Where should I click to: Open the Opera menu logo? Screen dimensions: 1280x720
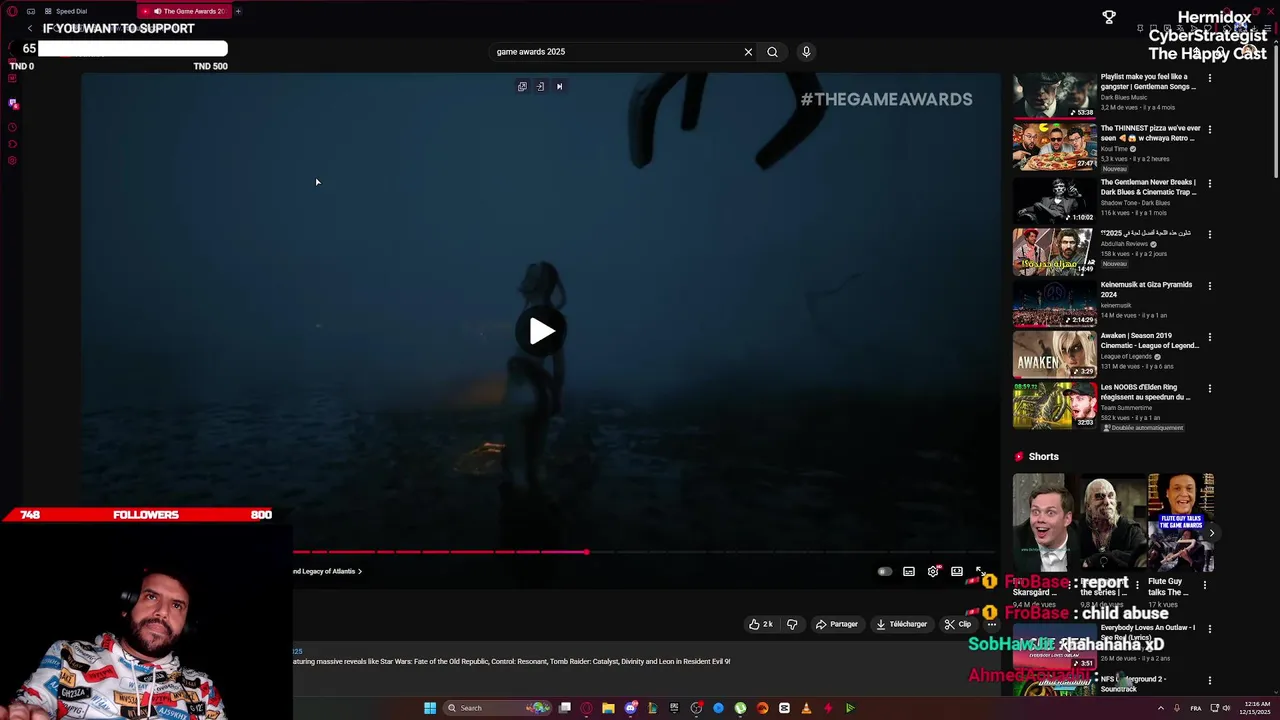(x=12, y=11)
